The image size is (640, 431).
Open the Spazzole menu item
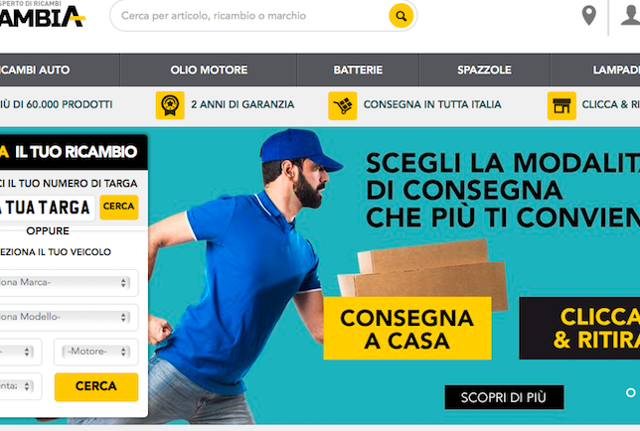click(x=484, y=70)
